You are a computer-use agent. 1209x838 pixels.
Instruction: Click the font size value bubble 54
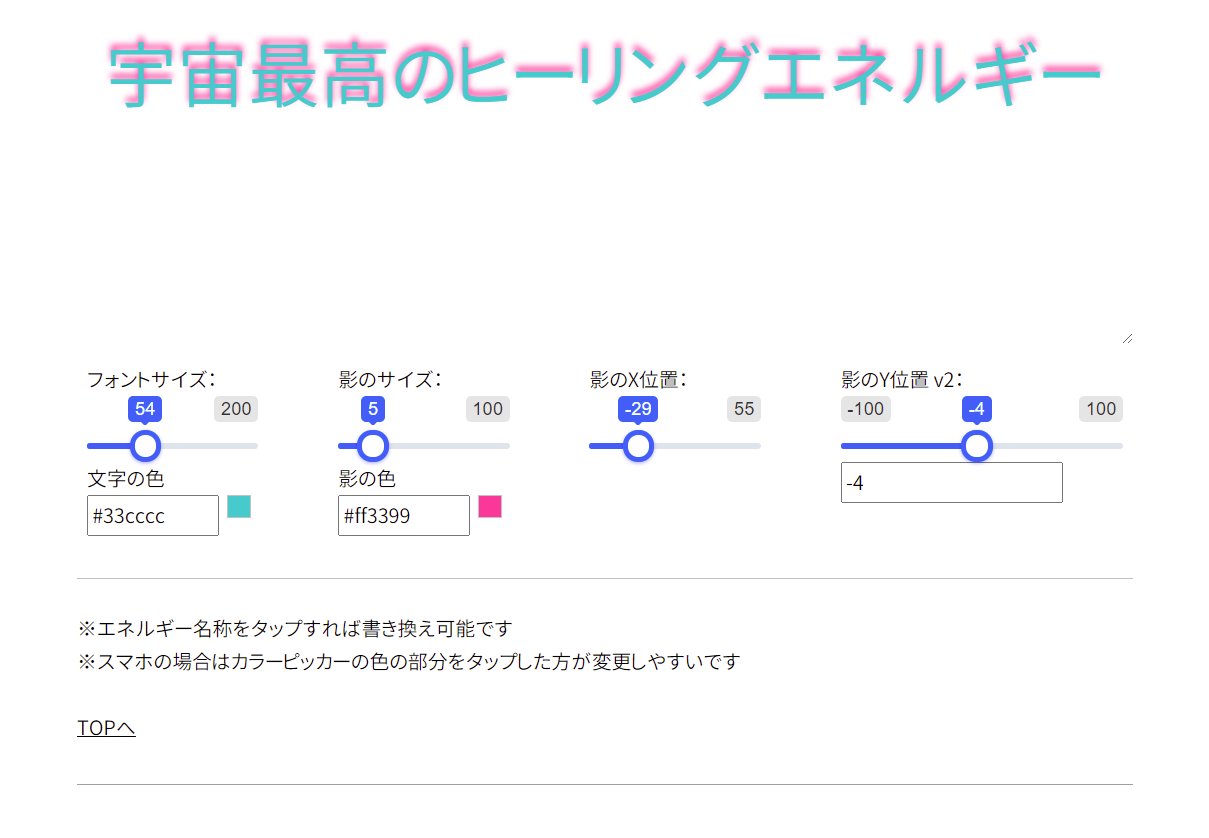pyautogui.click(x=146, y=409)
